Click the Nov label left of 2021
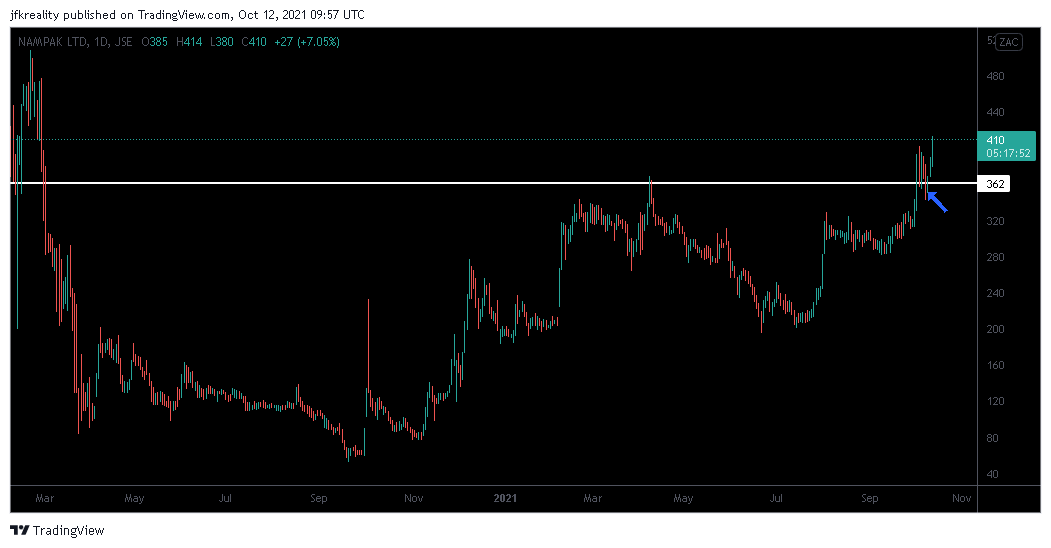The image size is (1051, 548). click(414, 498)
